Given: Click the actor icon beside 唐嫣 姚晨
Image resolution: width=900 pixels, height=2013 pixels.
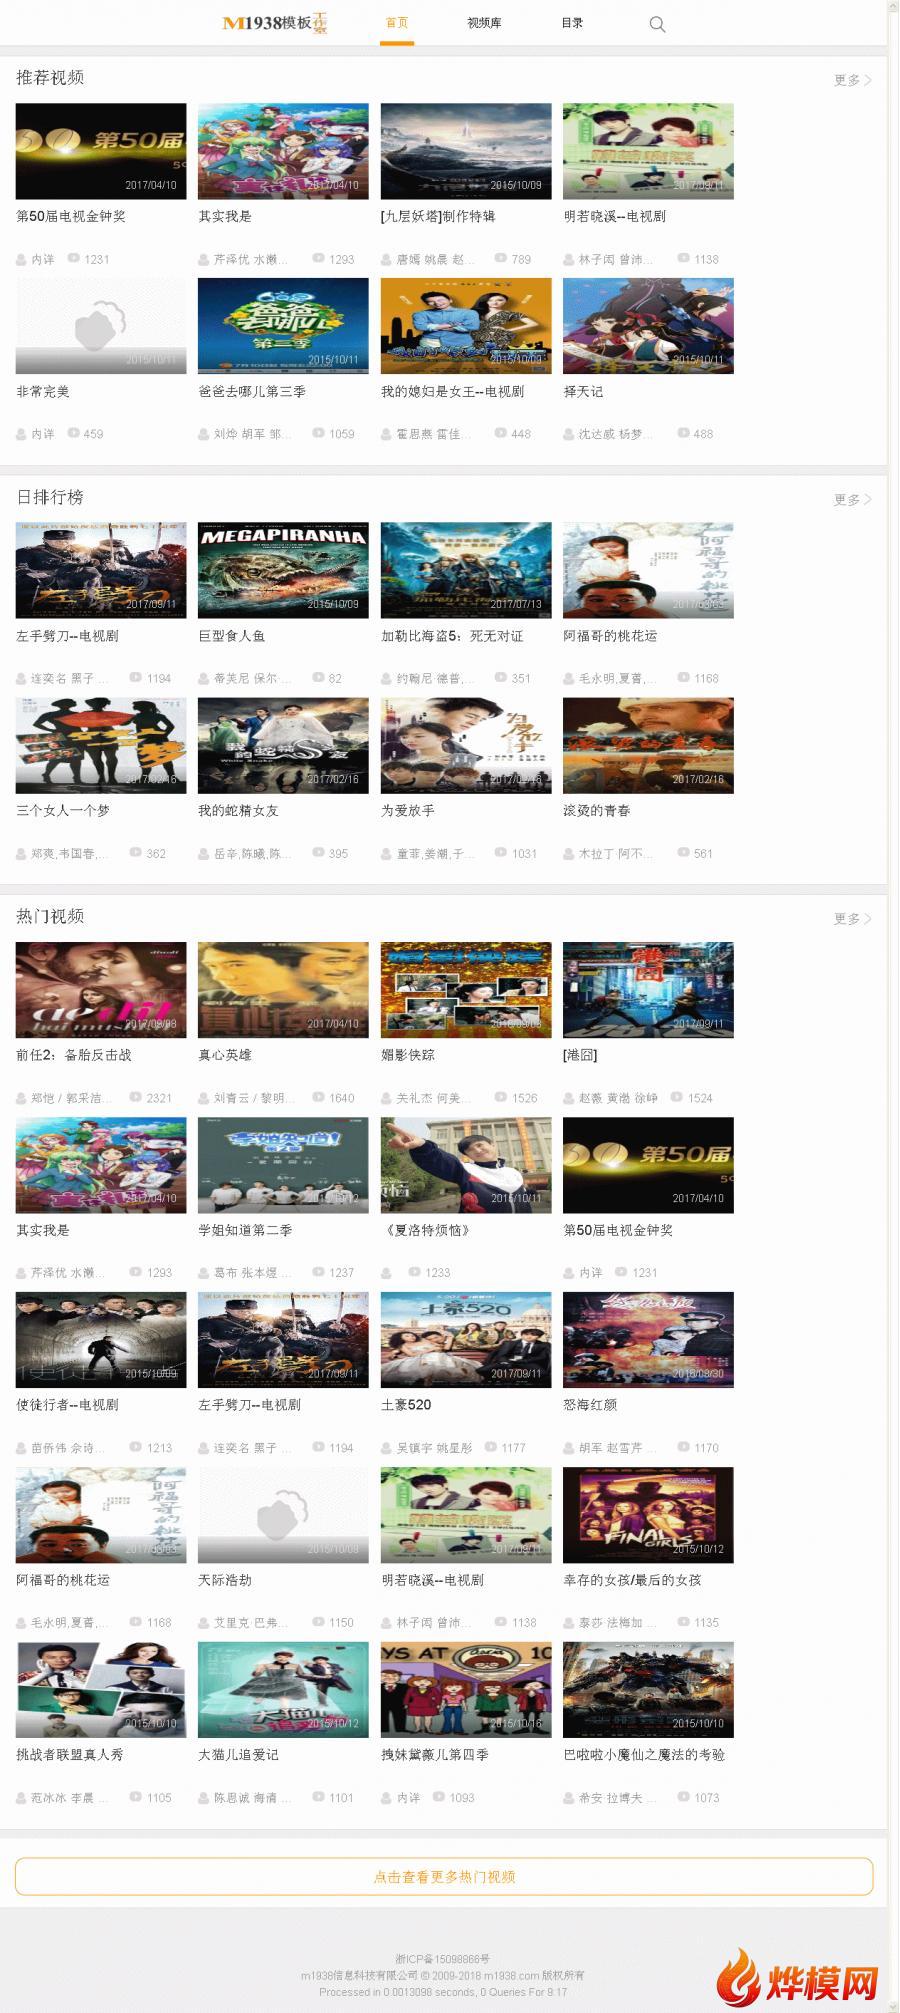Looking at the screenshot, I should point(387,259).
